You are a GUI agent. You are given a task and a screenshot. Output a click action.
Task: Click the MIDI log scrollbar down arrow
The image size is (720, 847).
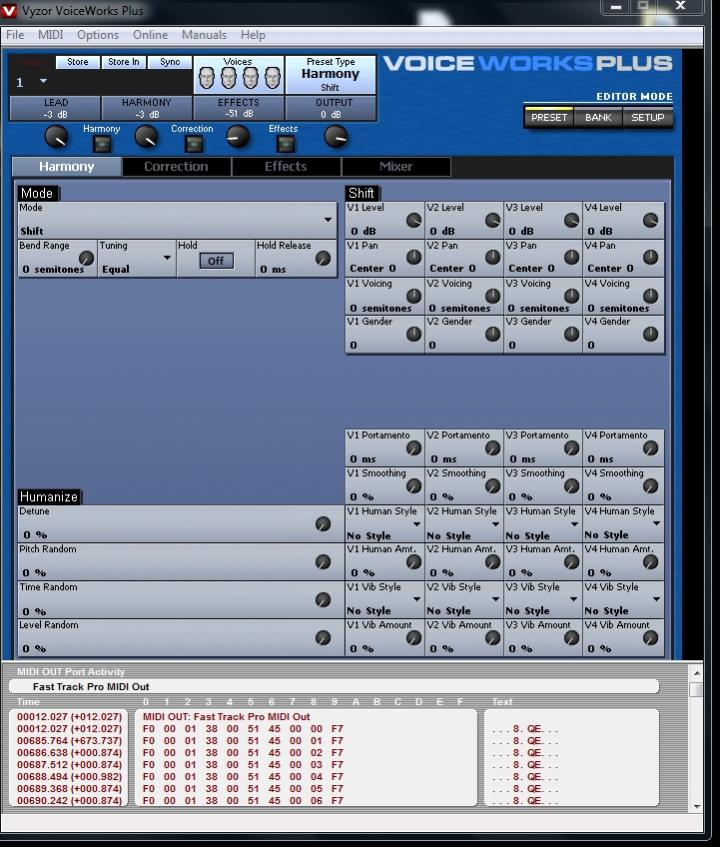point(697,806)
